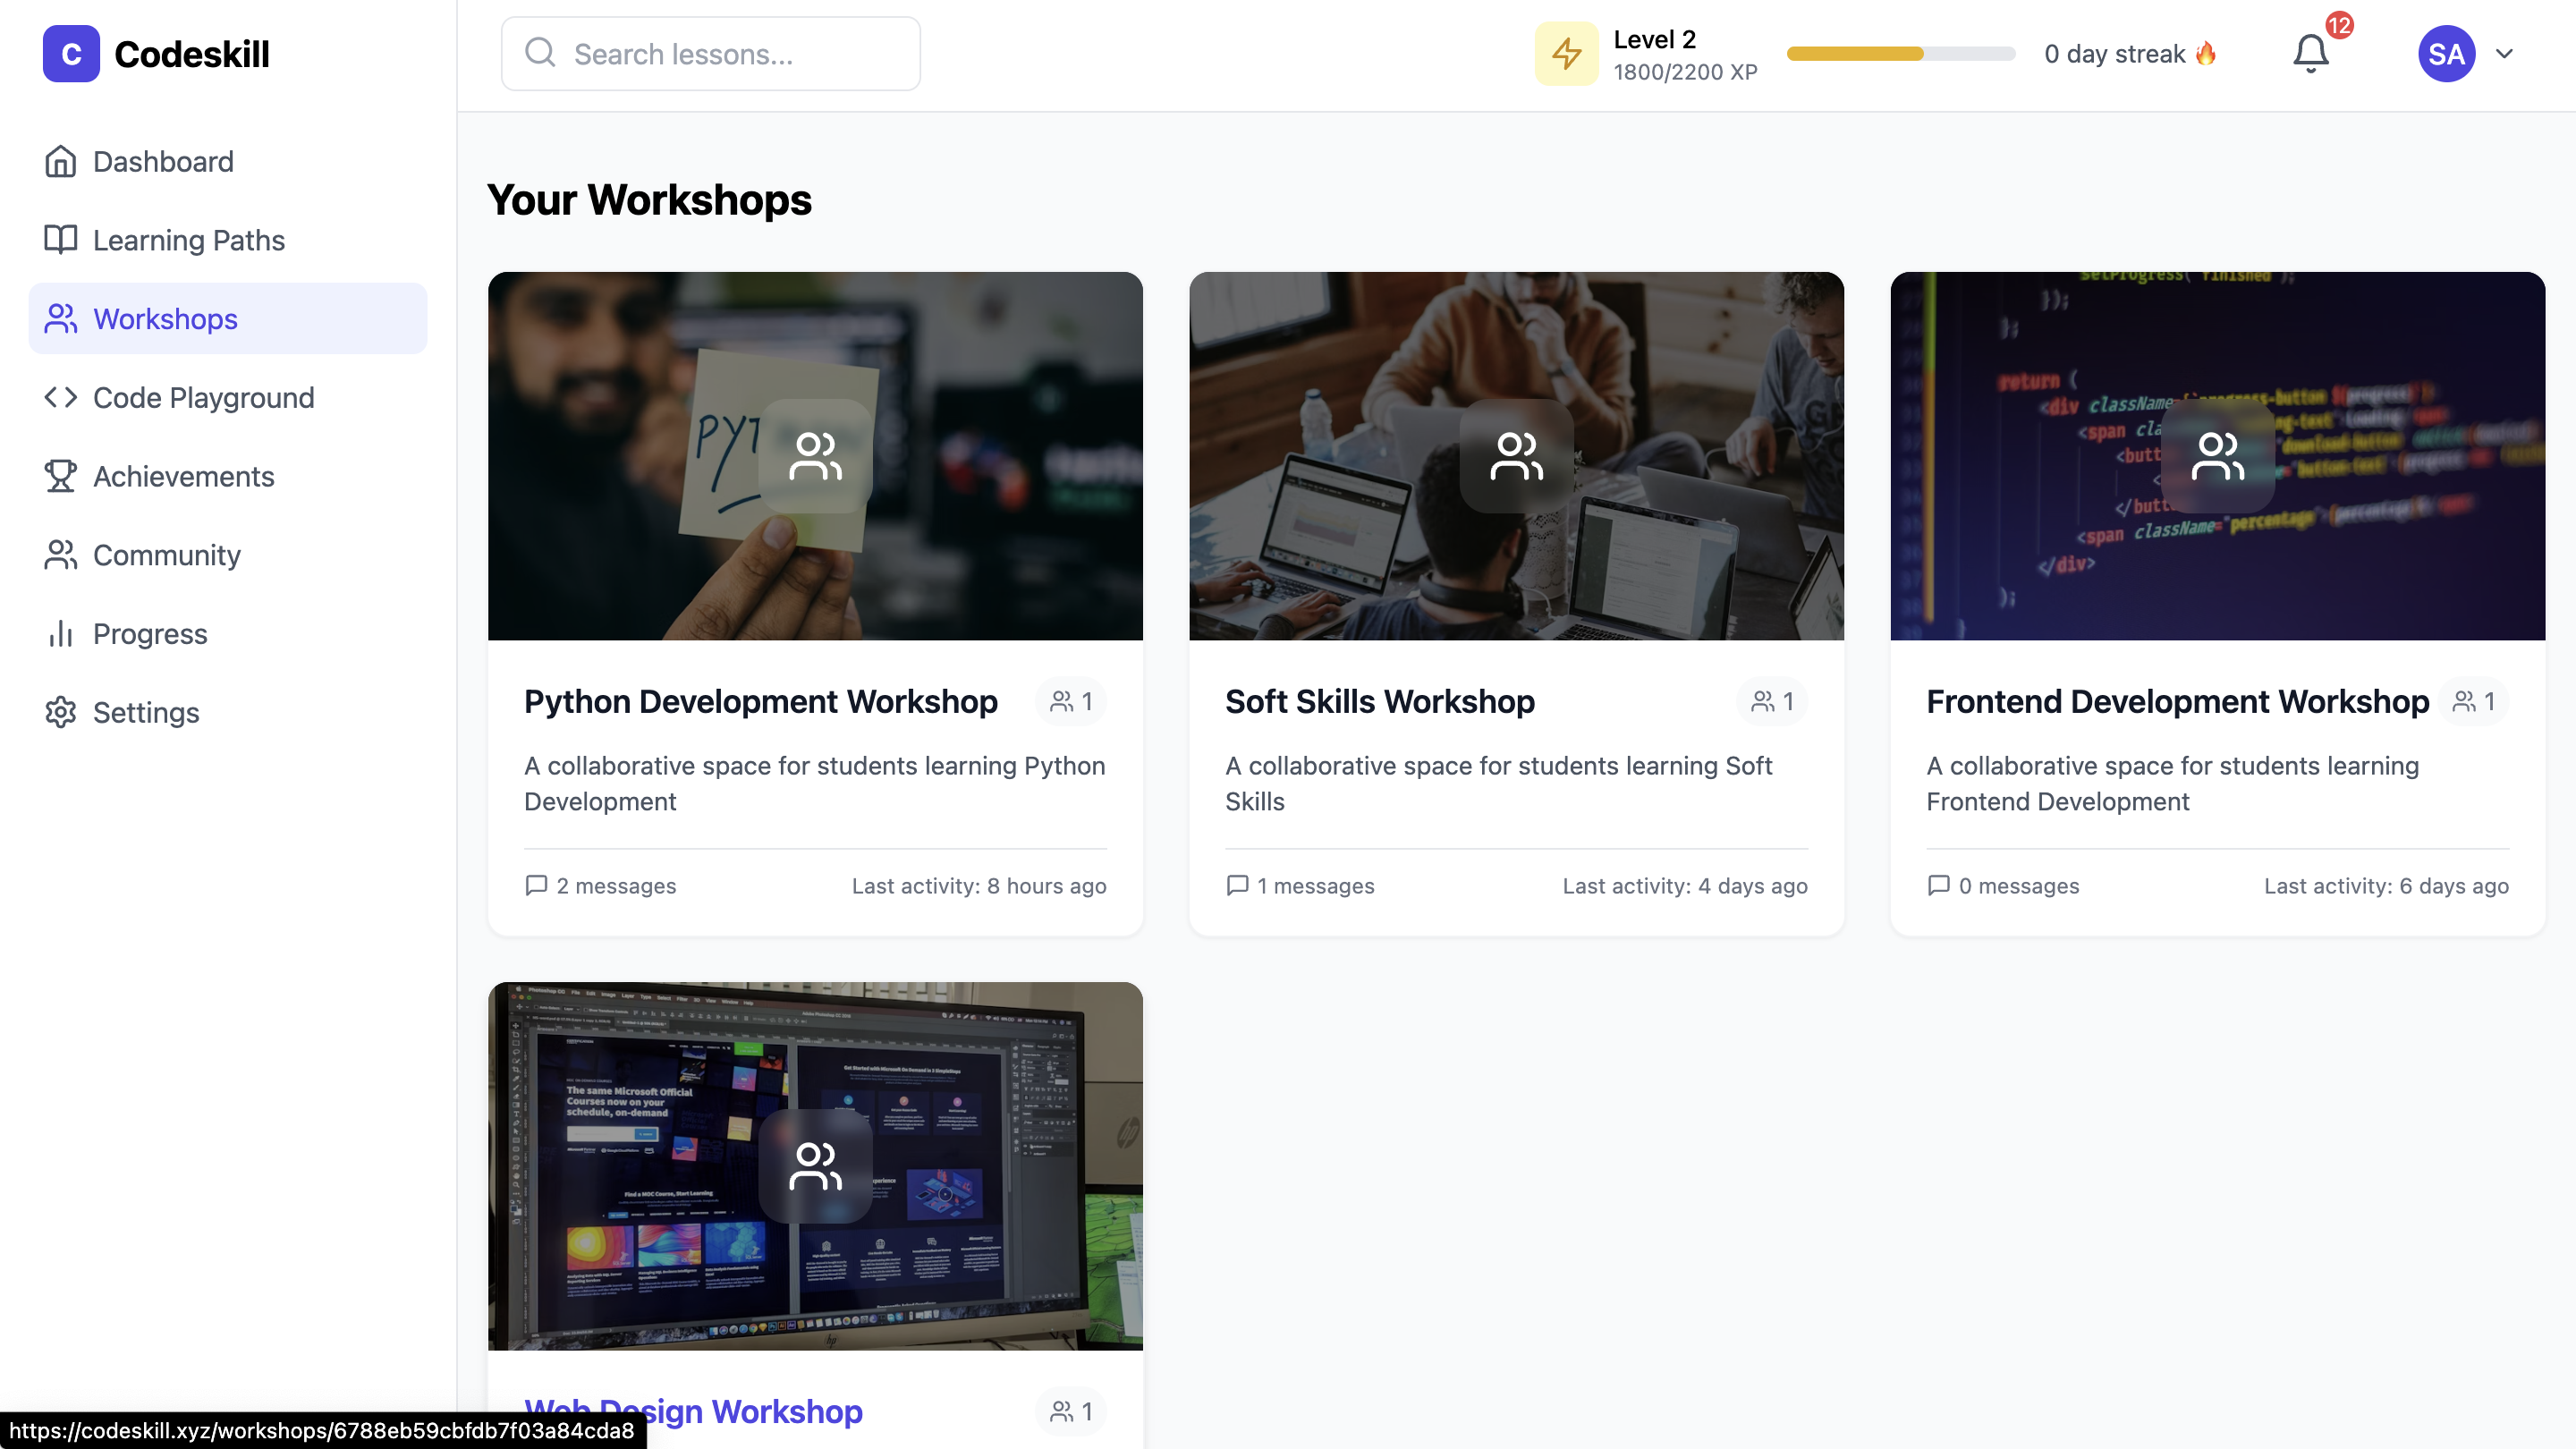This screenshot has height=1449, width=2576.
Task: Click the Dashboard home icon
Action: click(60, 161)
